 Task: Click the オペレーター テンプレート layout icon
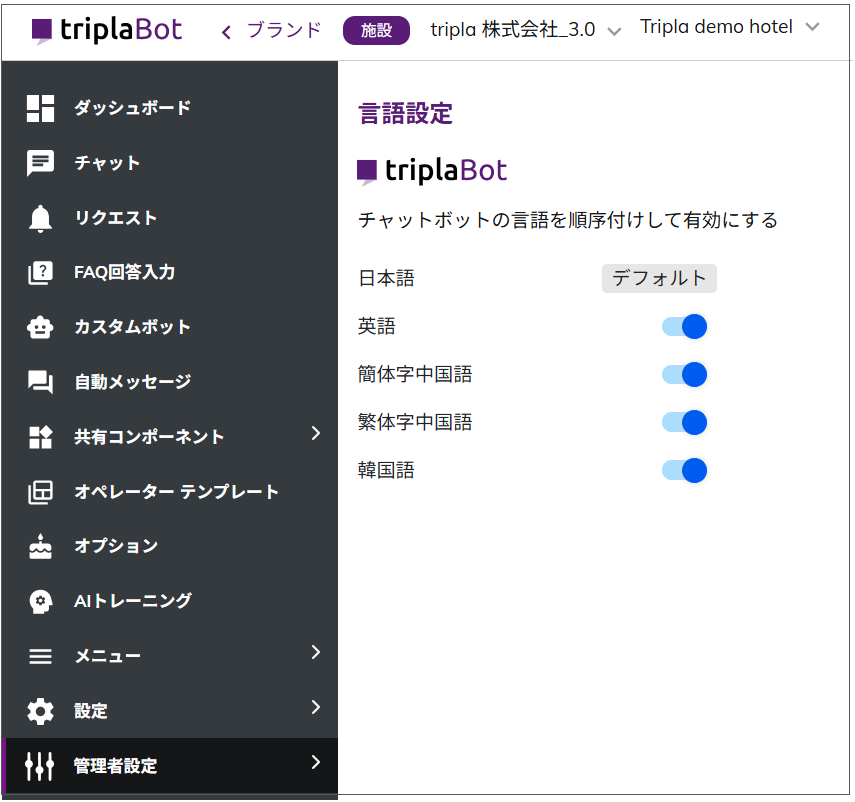pos(40,492)
